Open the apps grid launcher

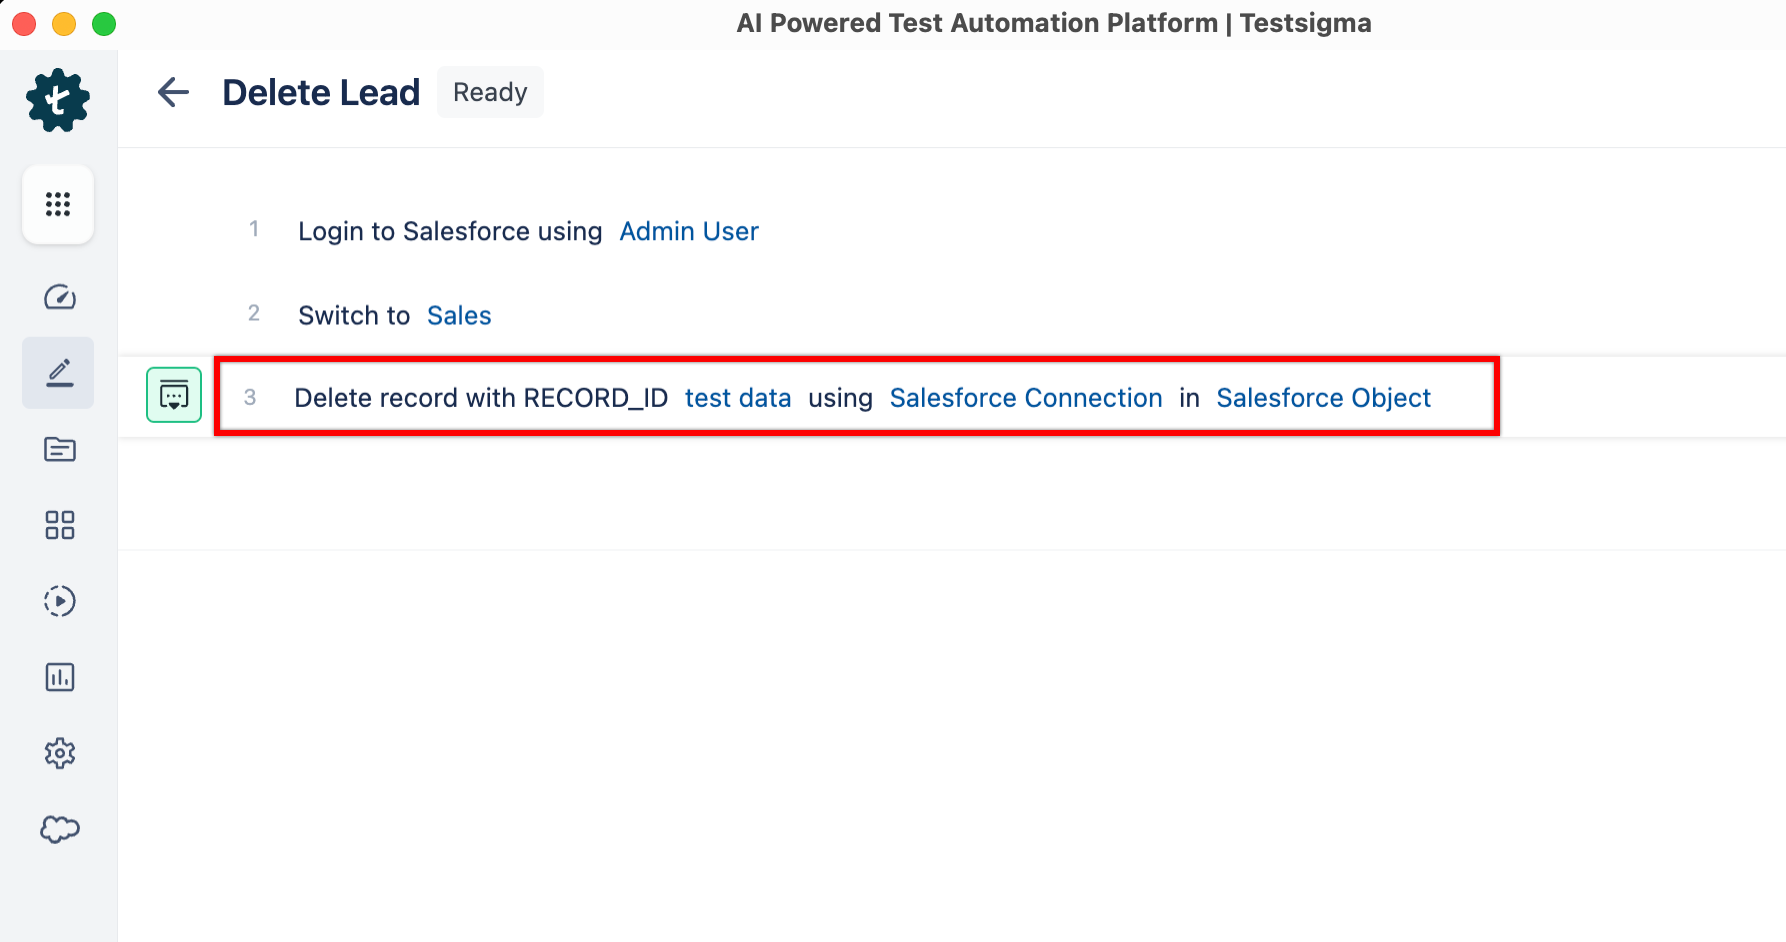58,205
